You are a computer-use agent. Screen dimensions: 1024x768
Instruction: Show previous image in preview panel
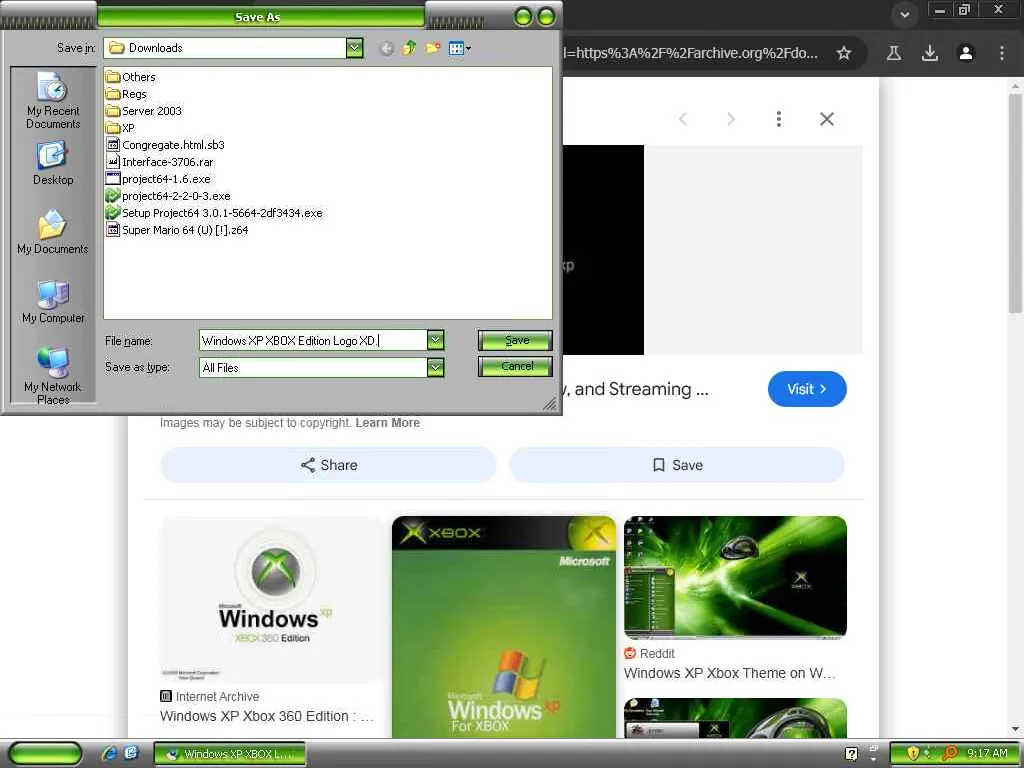[x=683, y=119]
